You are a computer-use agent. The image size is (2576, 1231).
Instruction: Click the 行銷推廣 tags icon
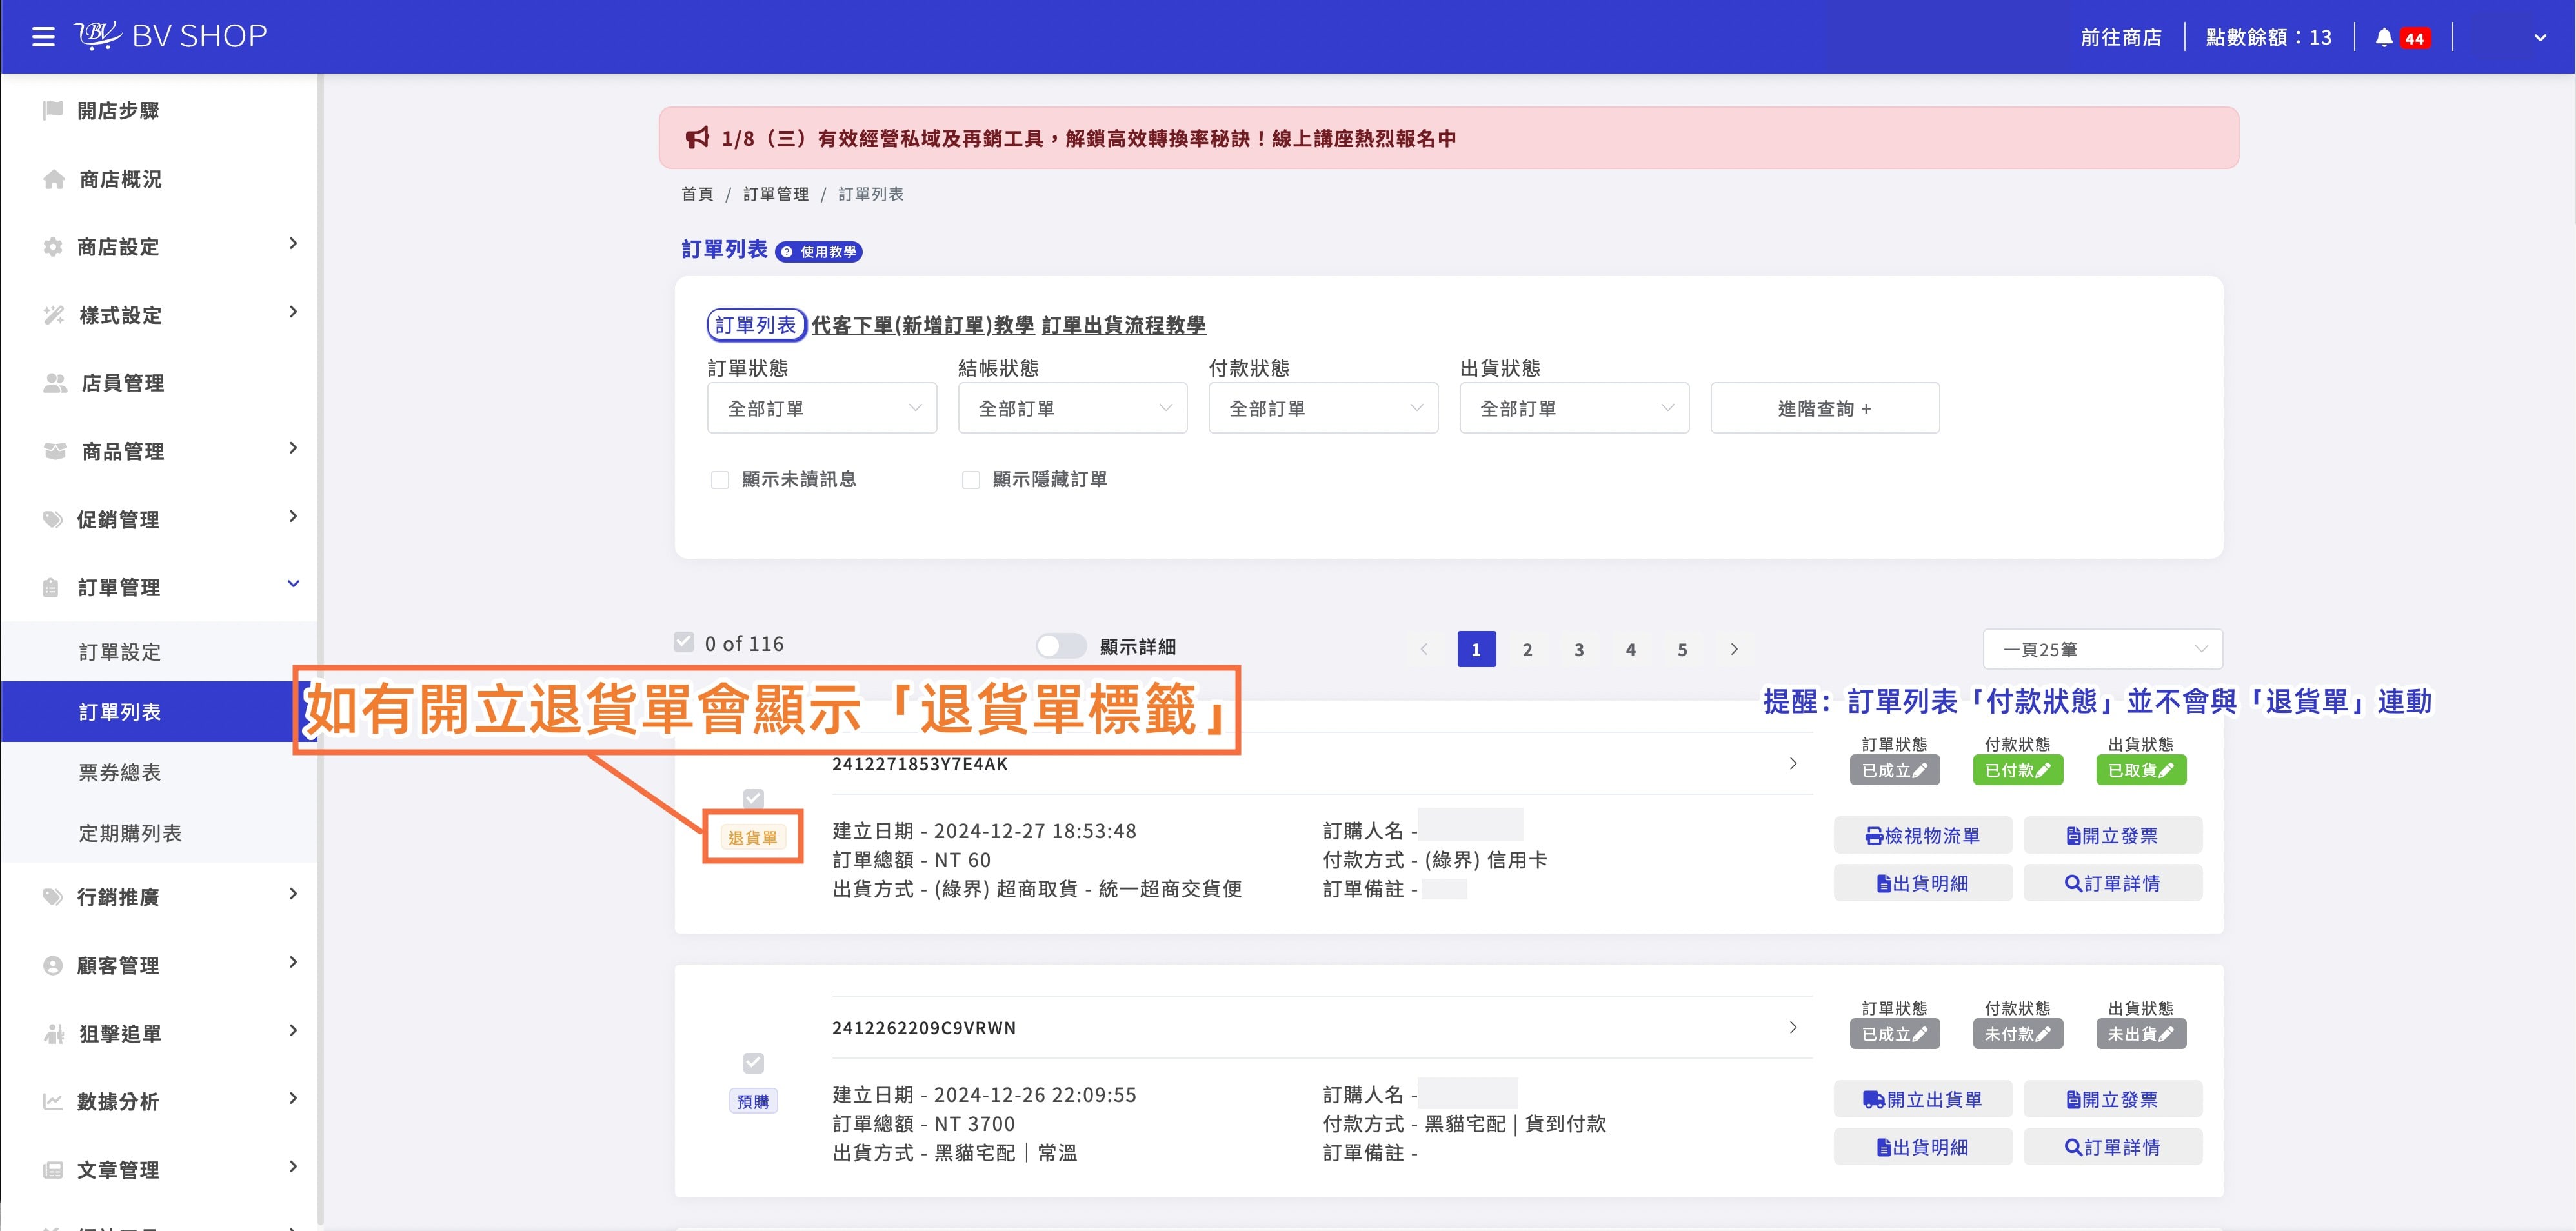tap(53, 897)
